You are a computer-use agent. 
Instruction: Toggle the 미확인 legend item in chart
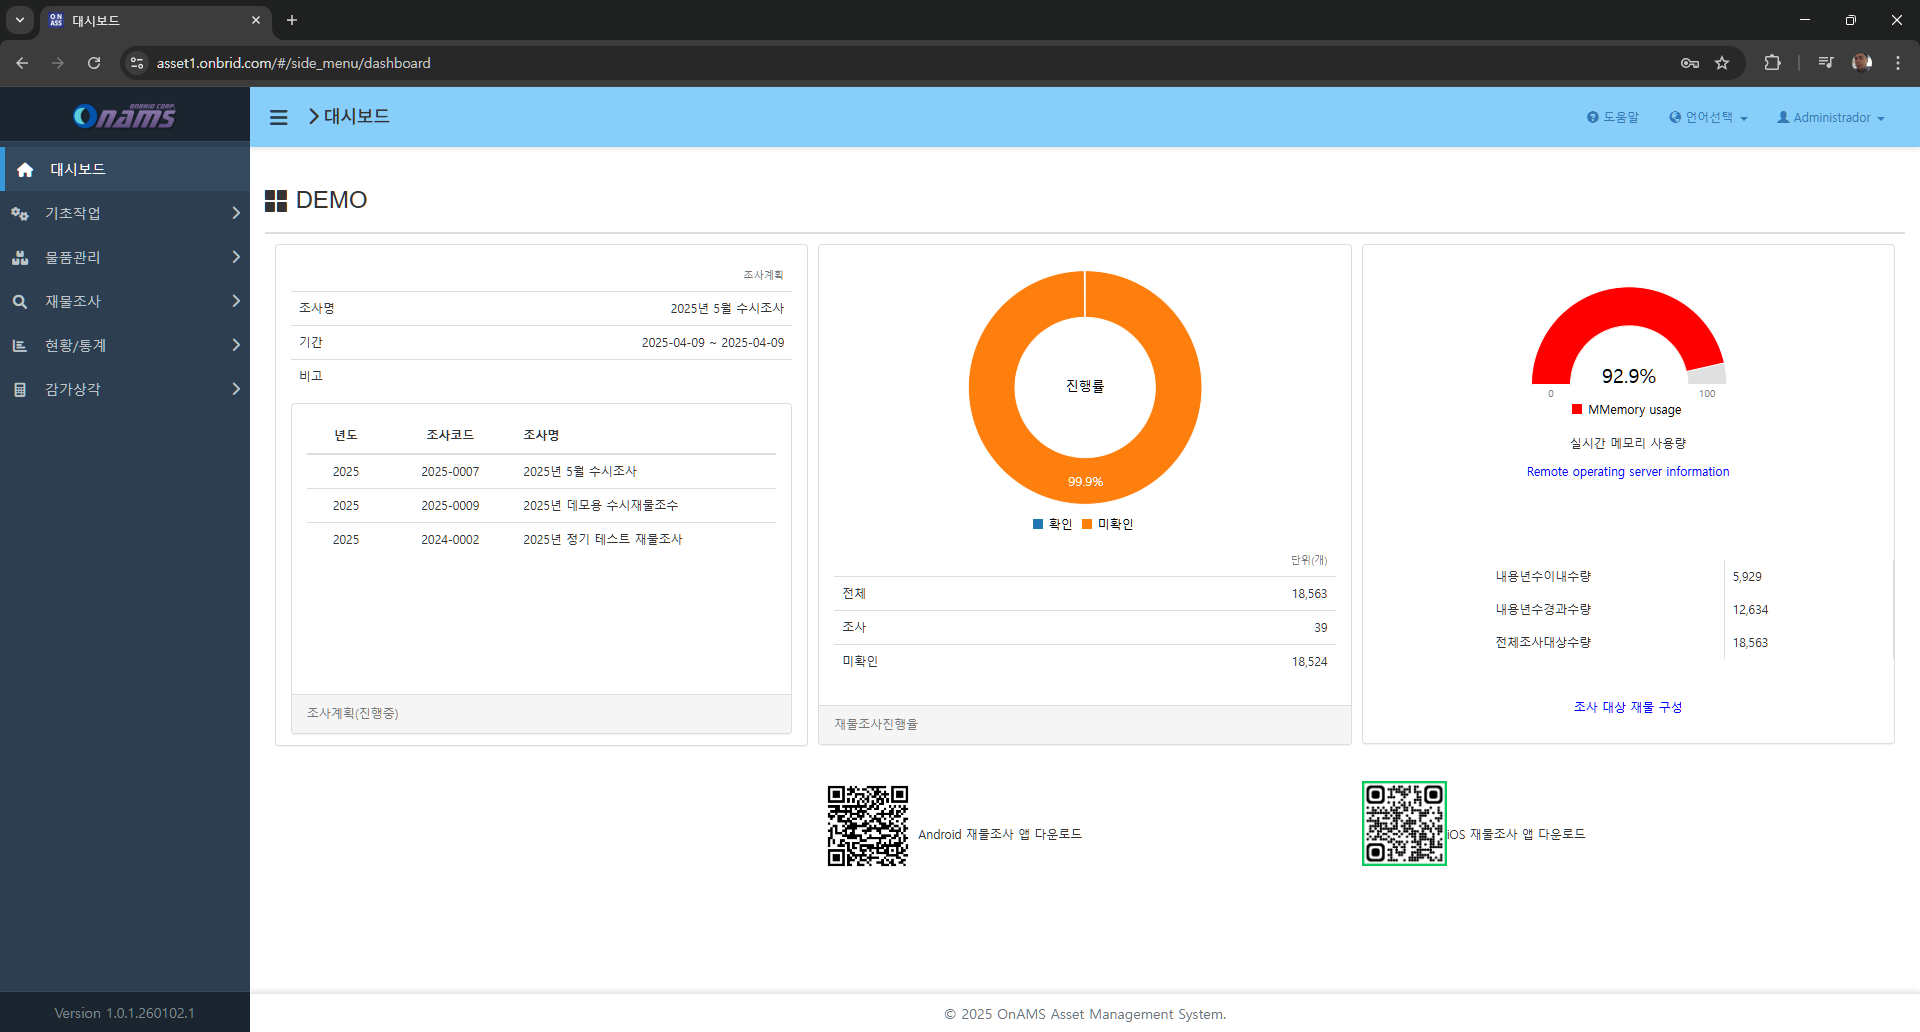click(1108, 524)
